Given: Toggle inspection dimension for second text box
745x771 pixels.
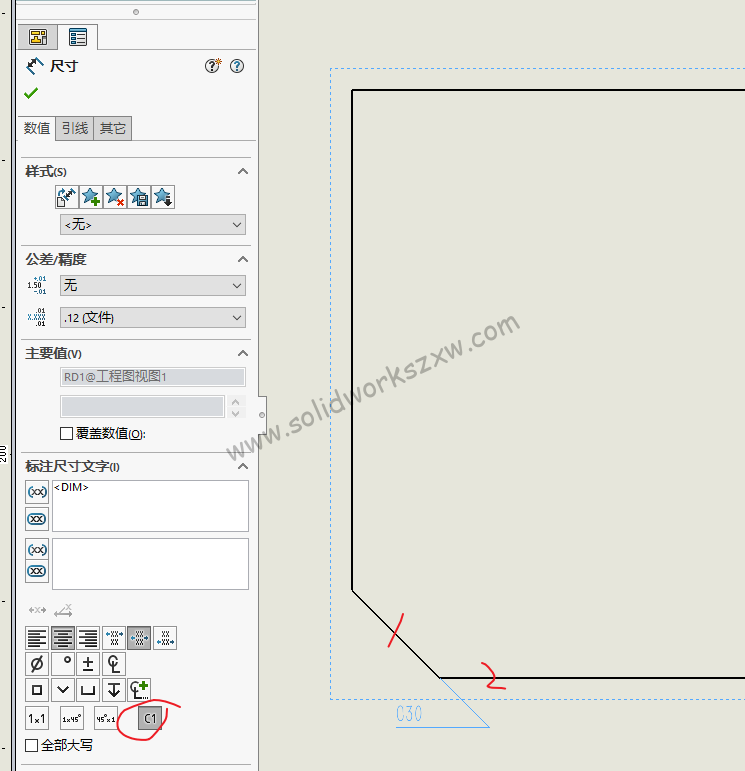Looking at the screenshot, I should coord(37,571).
